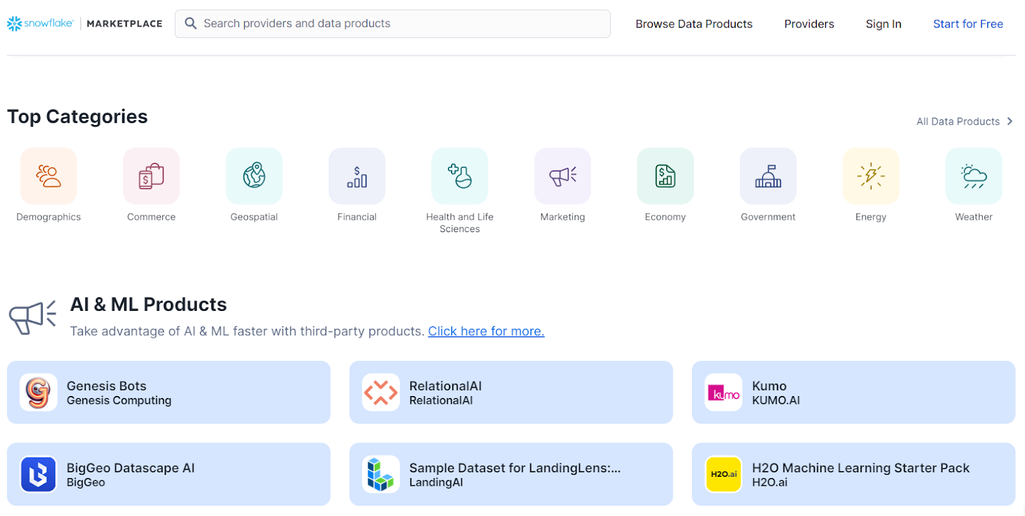Open the Financial bar chart icon
The image size is (1025, 516).
(x=357, y=176)
